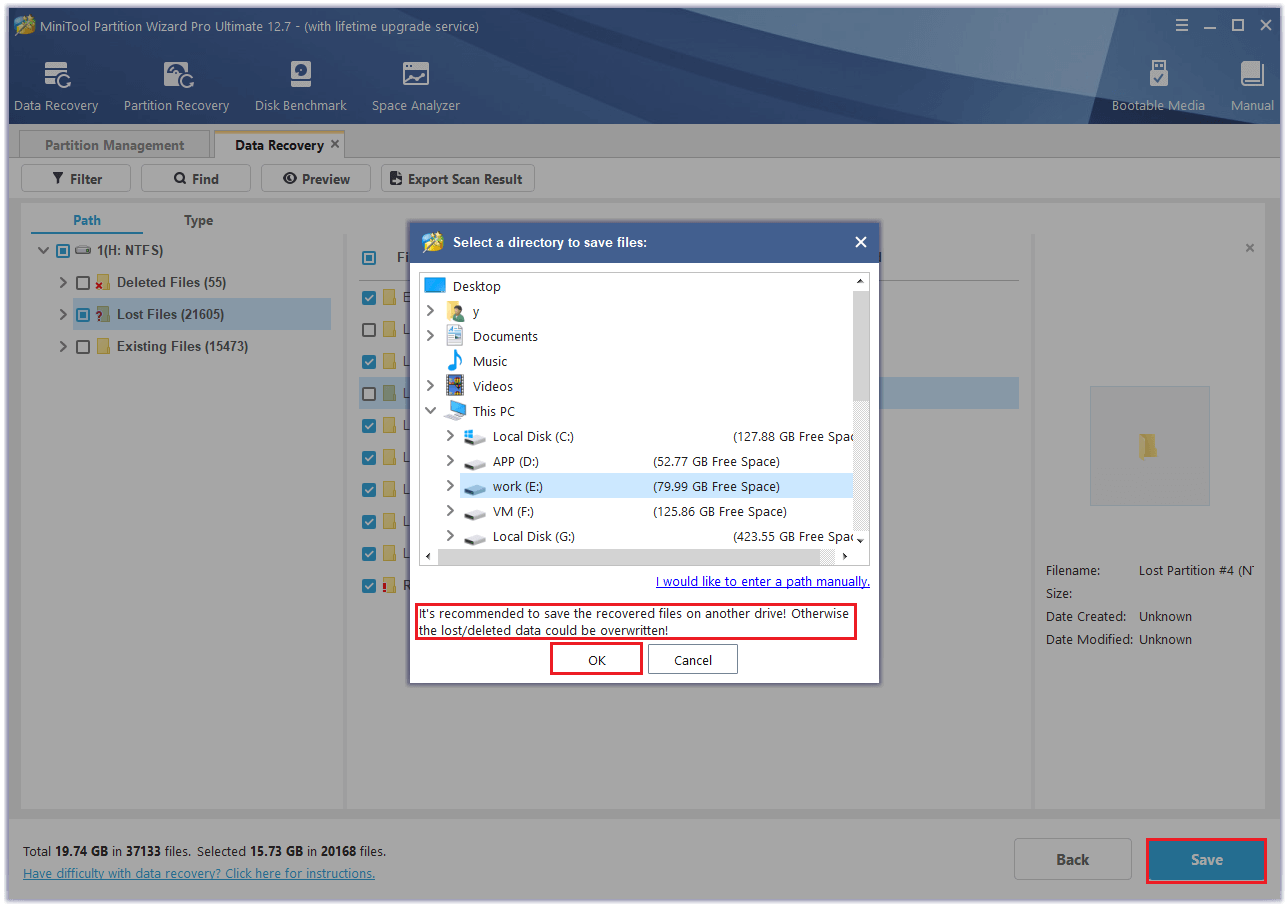Select Music folder in dialog
The height and width of the screenshot is (906, 1287).
476,361
